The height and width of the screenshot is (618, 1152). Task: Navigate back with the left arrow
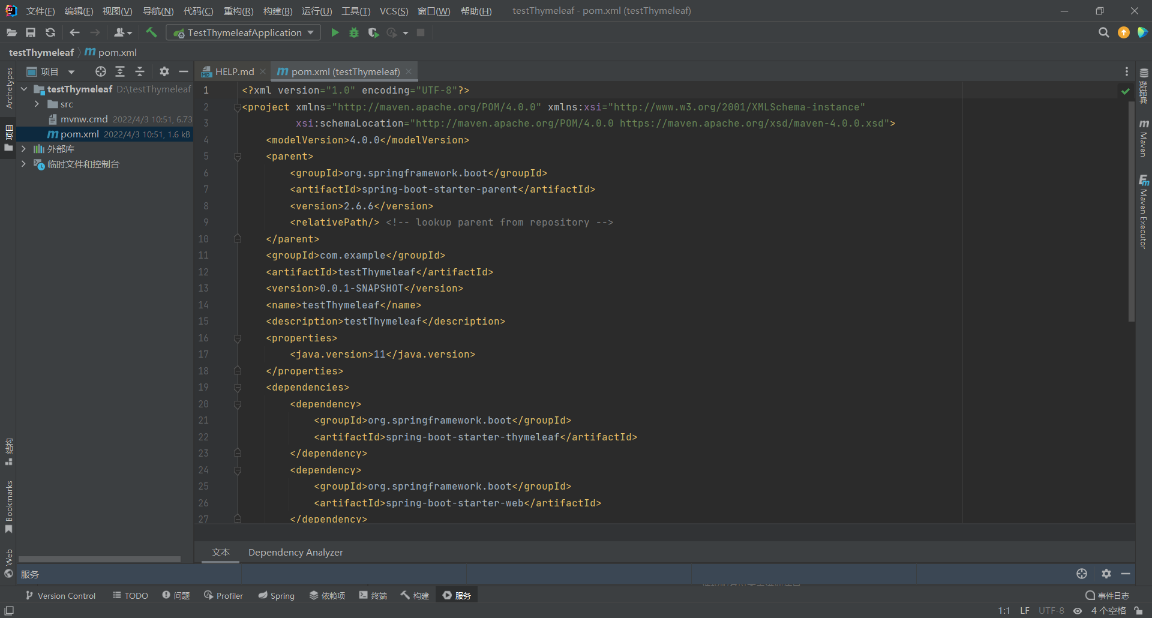[74, 33]
